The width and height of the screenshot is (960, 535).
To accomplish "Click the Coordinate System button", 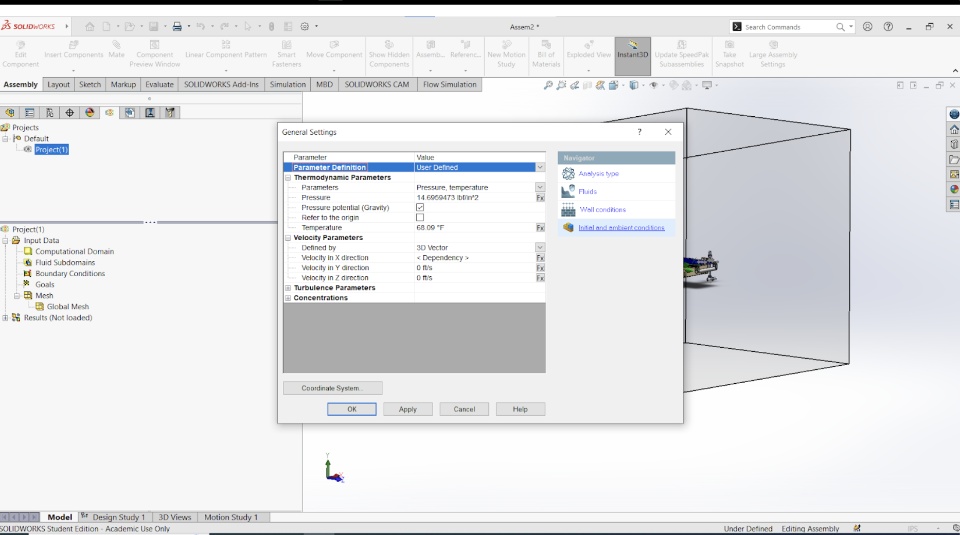I will [332, 388].
